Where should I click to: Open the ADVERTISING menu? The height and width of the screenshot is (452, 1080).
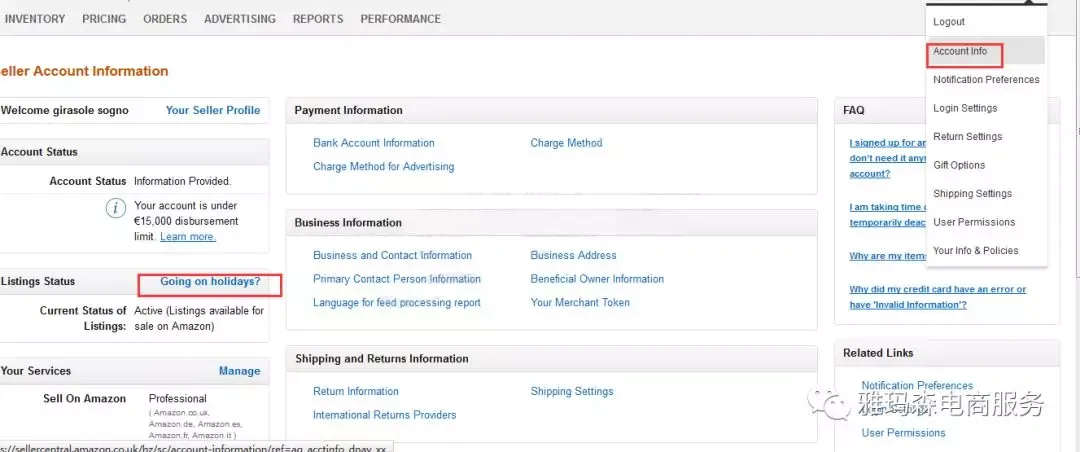[240, 19]
